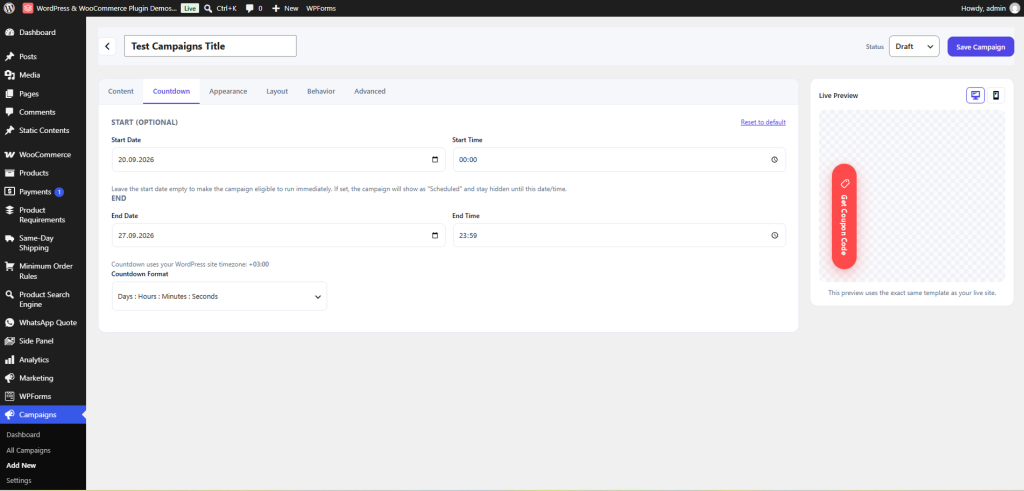Click the Start Date field 20.09.2026
Viewport: 1024px width, 491px height.
pyautogui.click(x=279, y=159)
